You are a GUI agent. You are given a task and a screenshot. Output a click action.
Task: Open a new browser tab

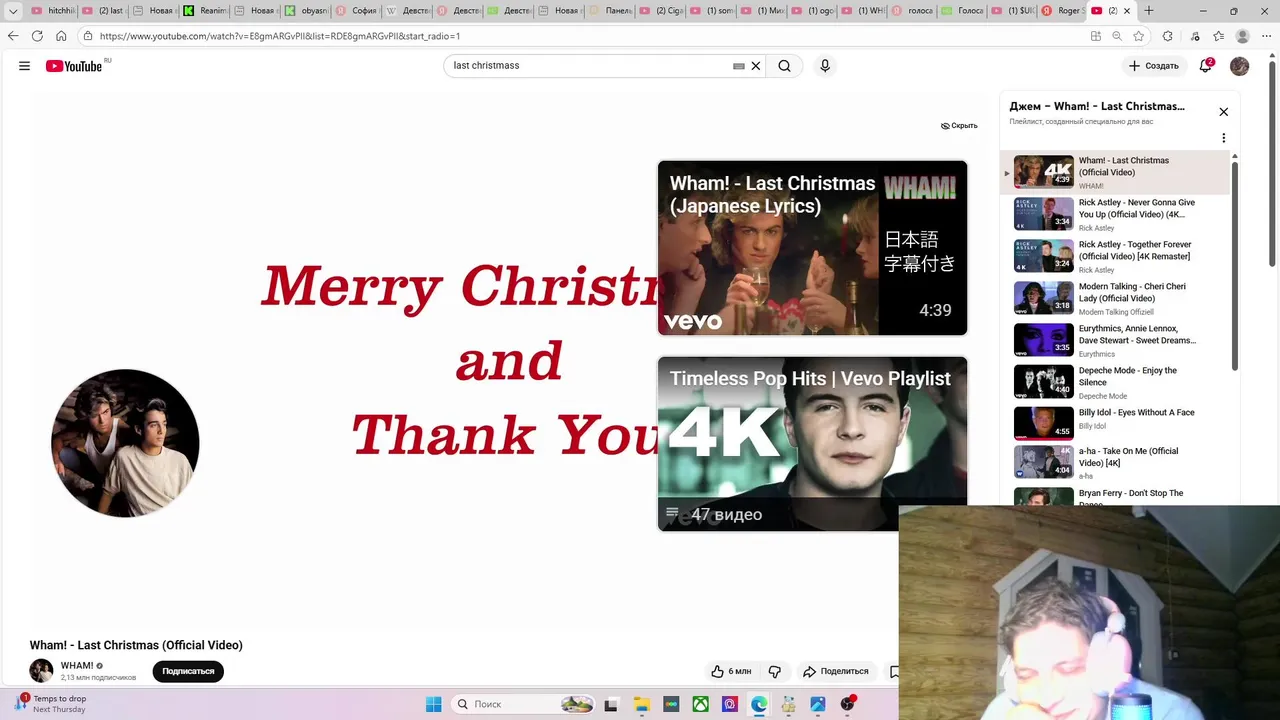point(1149,11)
